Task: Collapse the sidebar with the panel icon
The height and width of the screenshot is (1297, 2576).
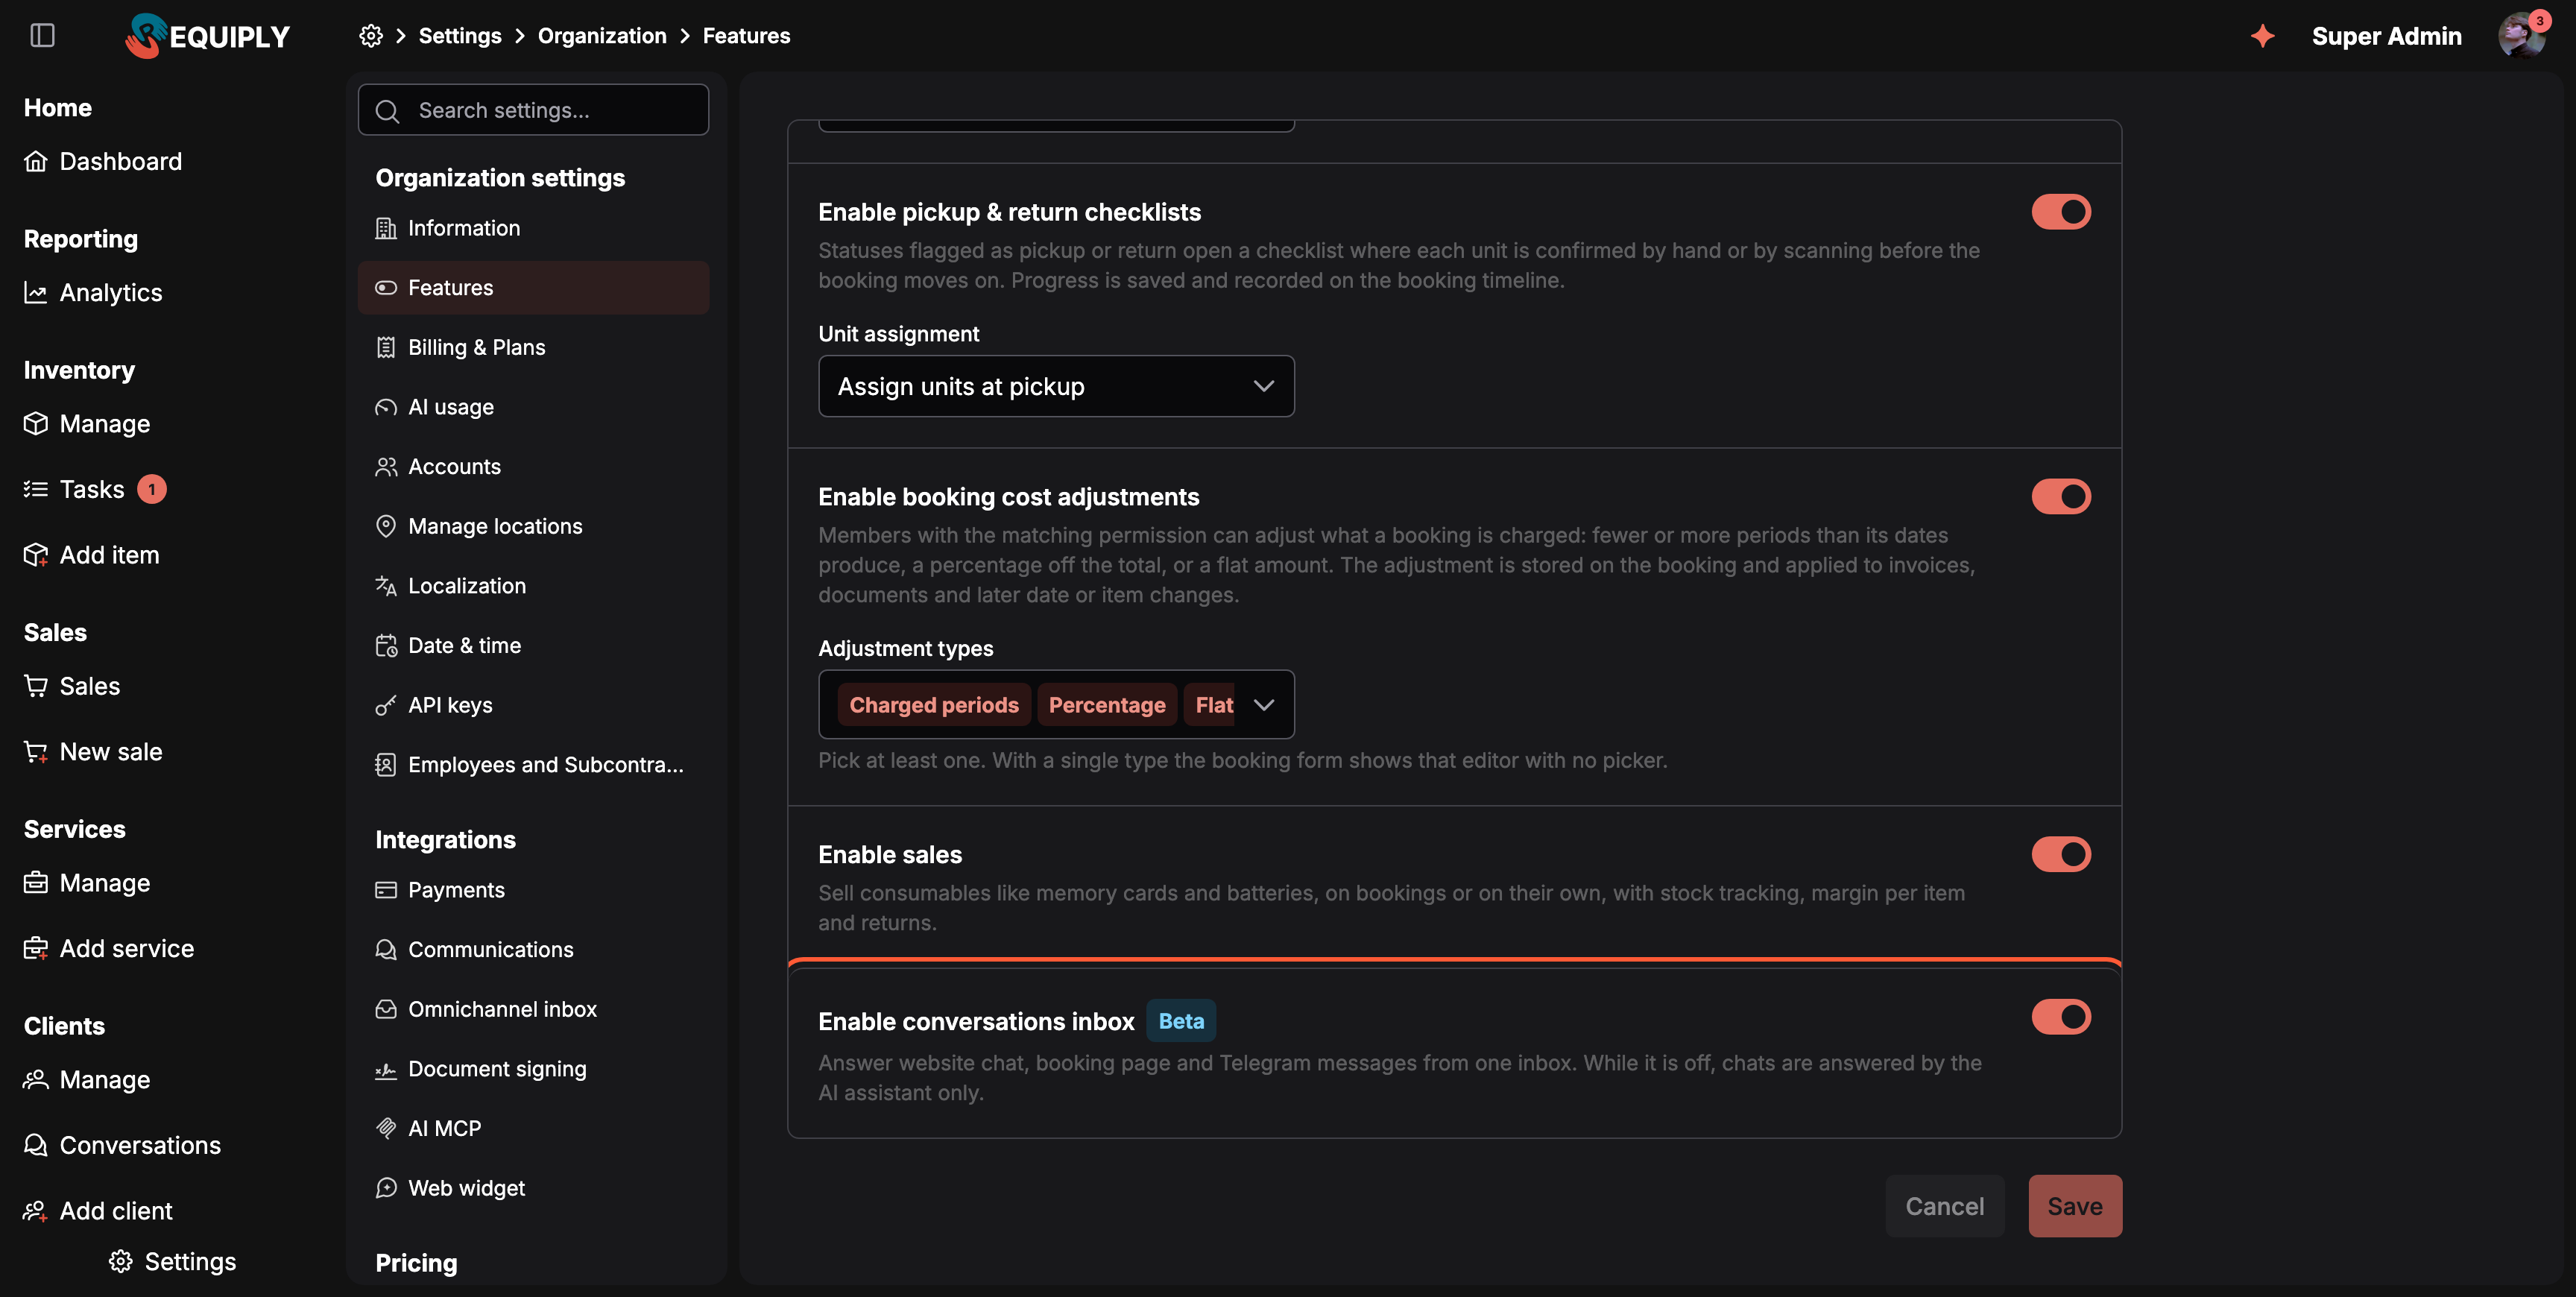Action: pos(42,36)
